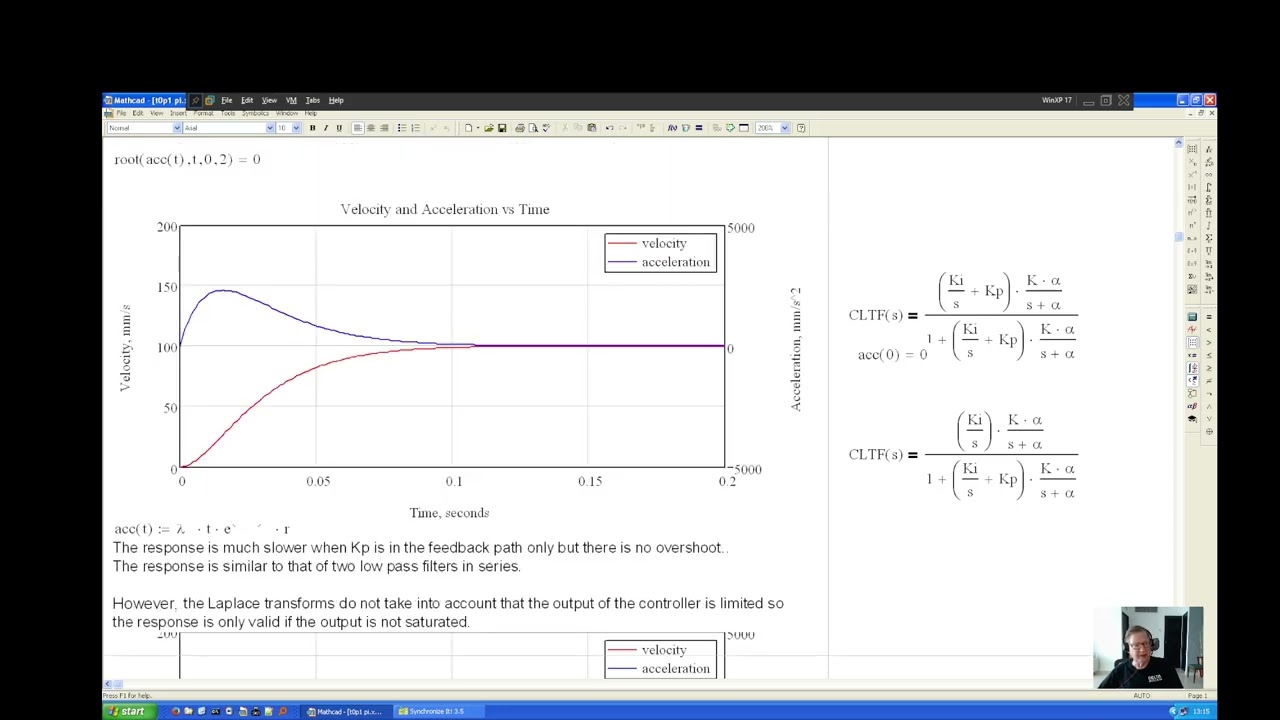Insert a derivative operator from Calculus palette
1280x720 pixels.
coord(1209,148)
